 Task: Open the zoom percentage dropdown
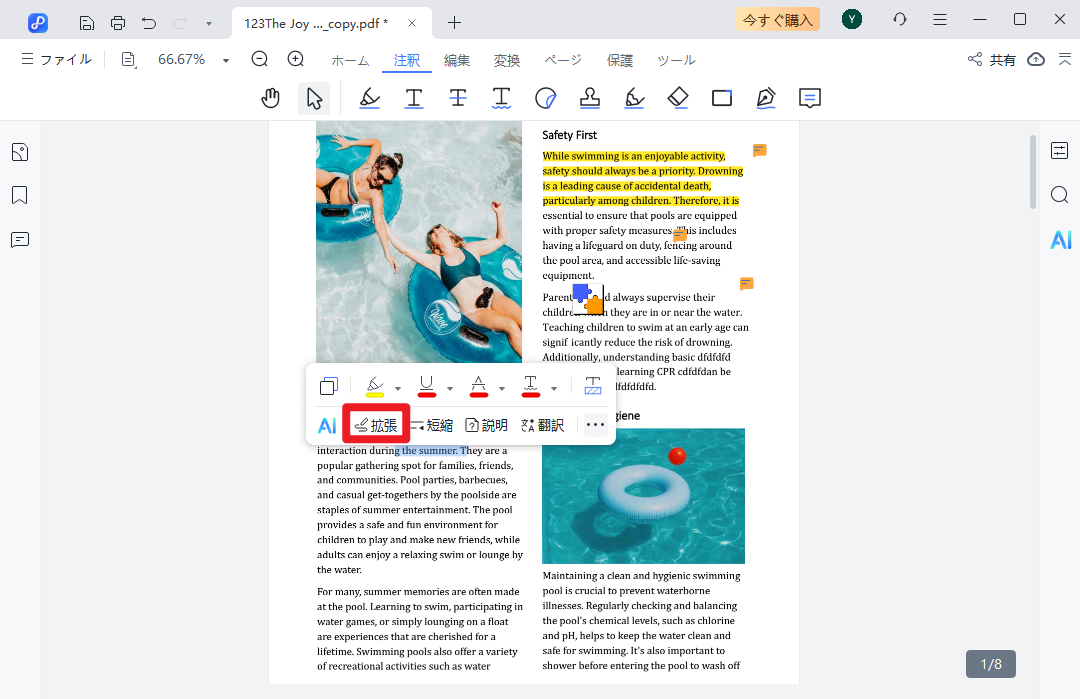click(226, 61)
